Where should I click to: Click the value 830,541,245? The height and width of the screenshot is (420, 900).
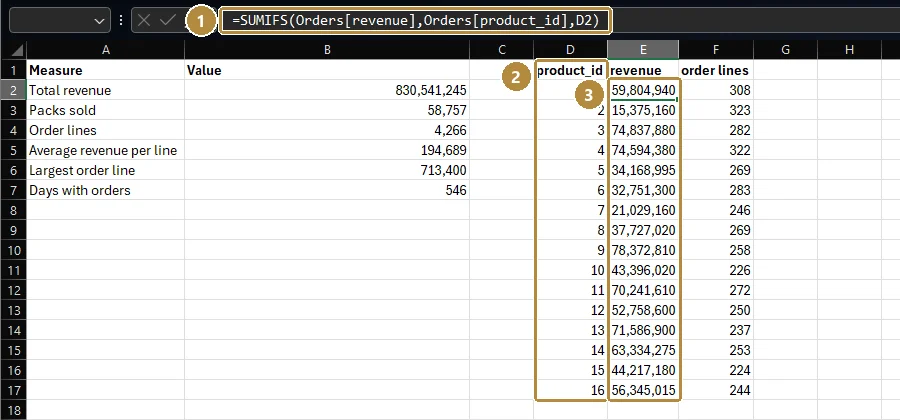pyautogui.click(x=327, y=90)
